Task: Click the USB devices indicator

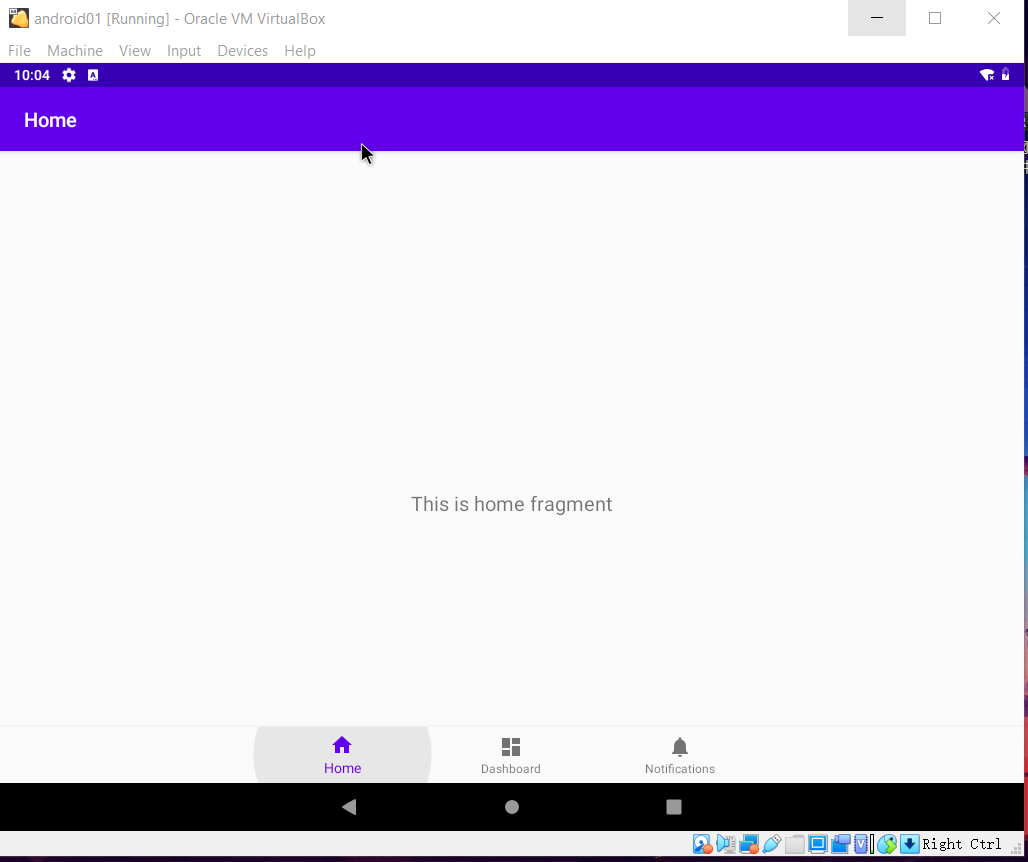Action: point(772,844)
